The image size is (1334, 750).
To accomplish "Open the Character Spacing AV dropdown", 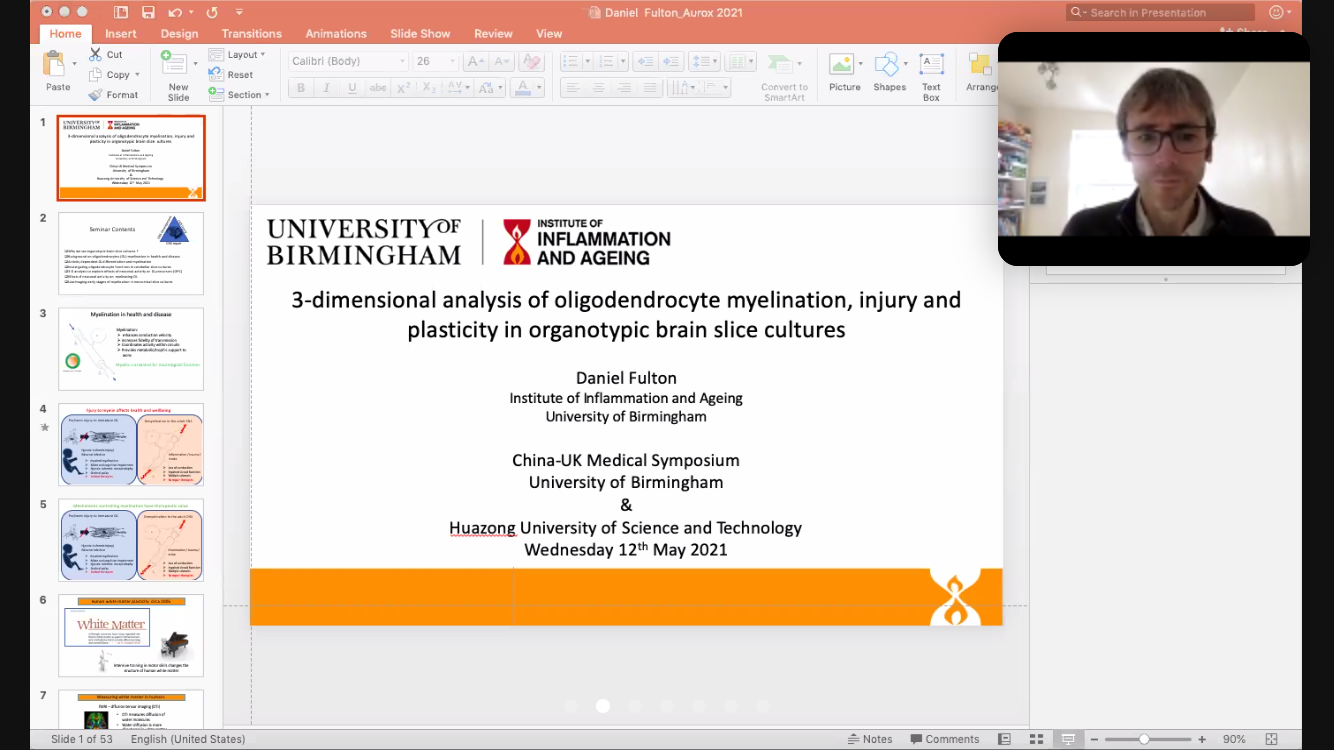I will pyautogui.click(x=459, y=88).
